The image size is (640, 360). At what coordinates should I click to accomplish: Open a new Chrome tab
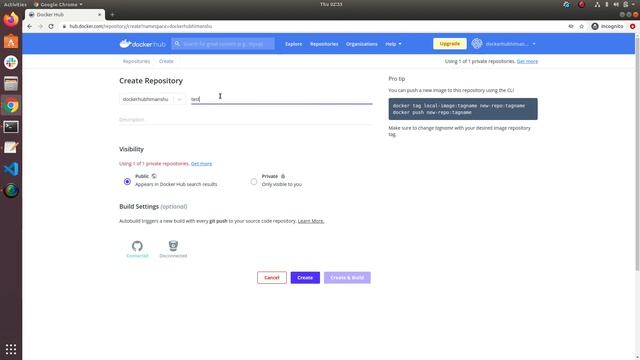tap(112, 15)
